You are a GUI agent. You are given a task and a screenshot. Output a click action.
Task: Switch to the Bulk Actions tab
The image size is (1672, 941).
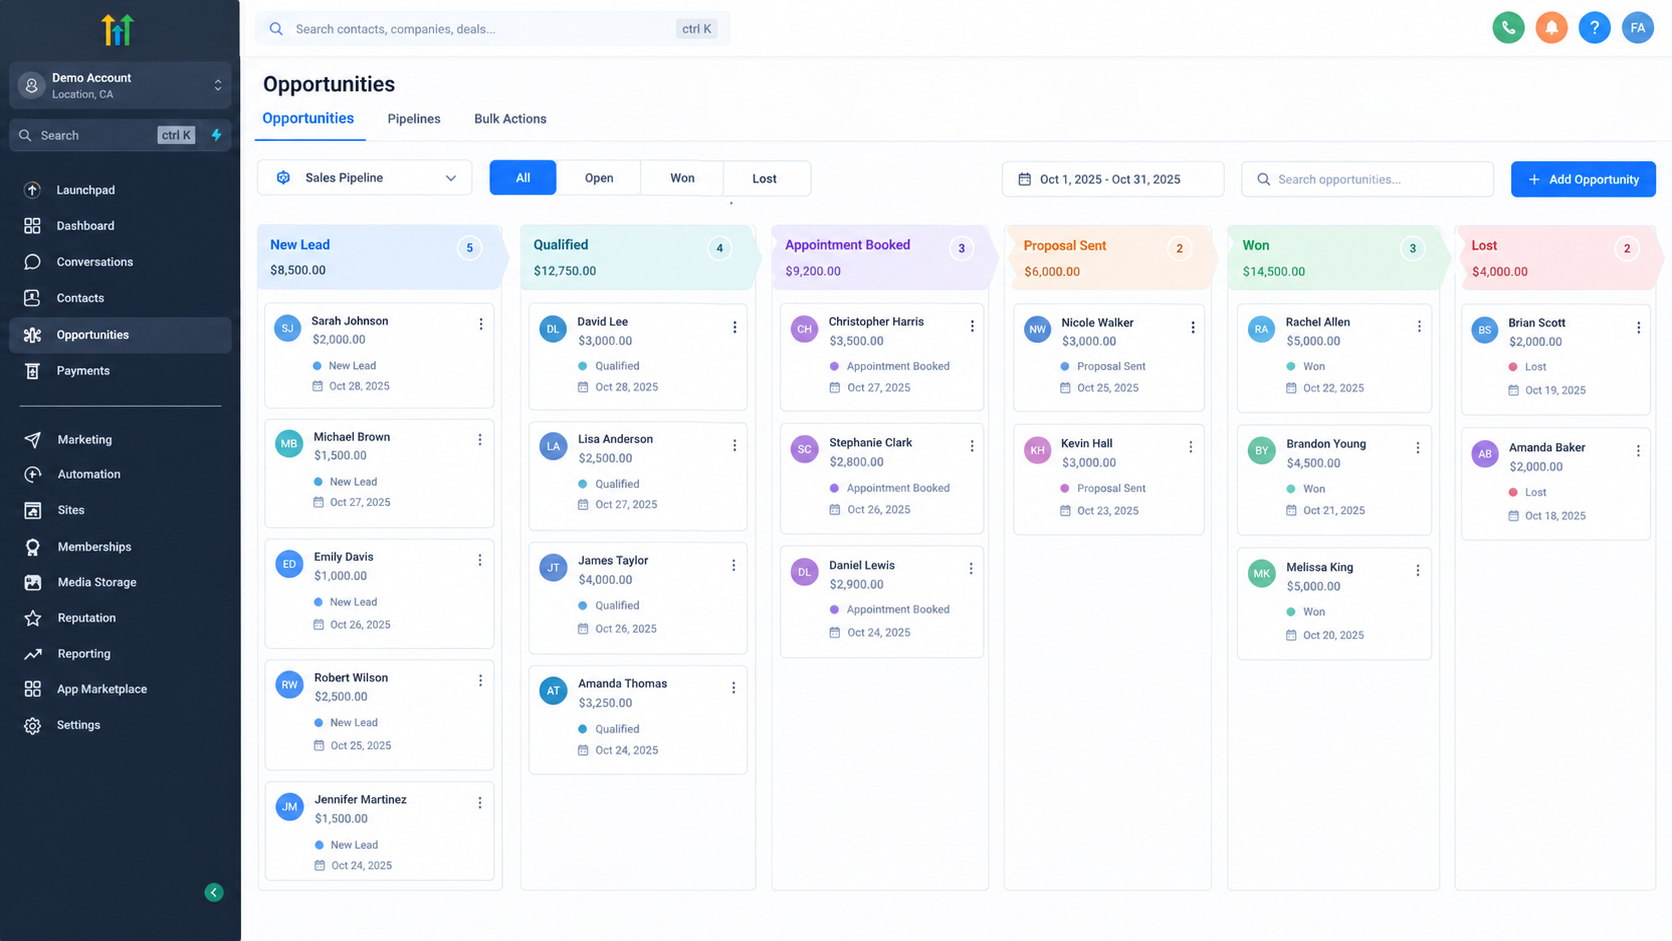(x=510, y=119)
